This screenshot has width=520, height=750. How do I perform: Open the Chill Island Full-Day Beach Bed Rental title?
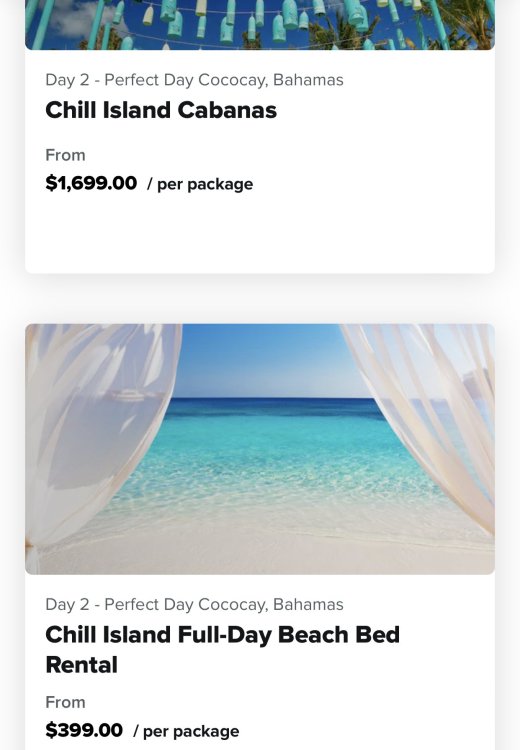tap(222, 650)
